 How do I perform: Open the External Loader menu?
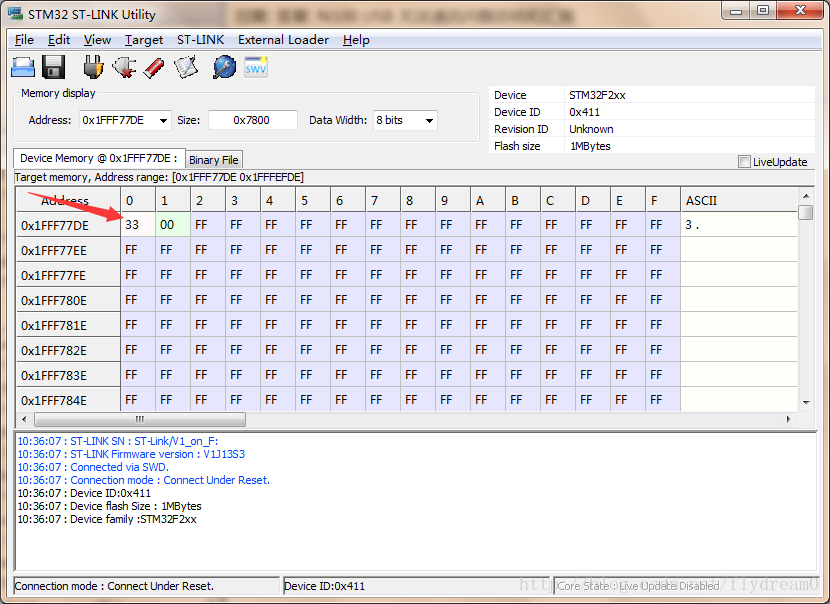point(283,40)
